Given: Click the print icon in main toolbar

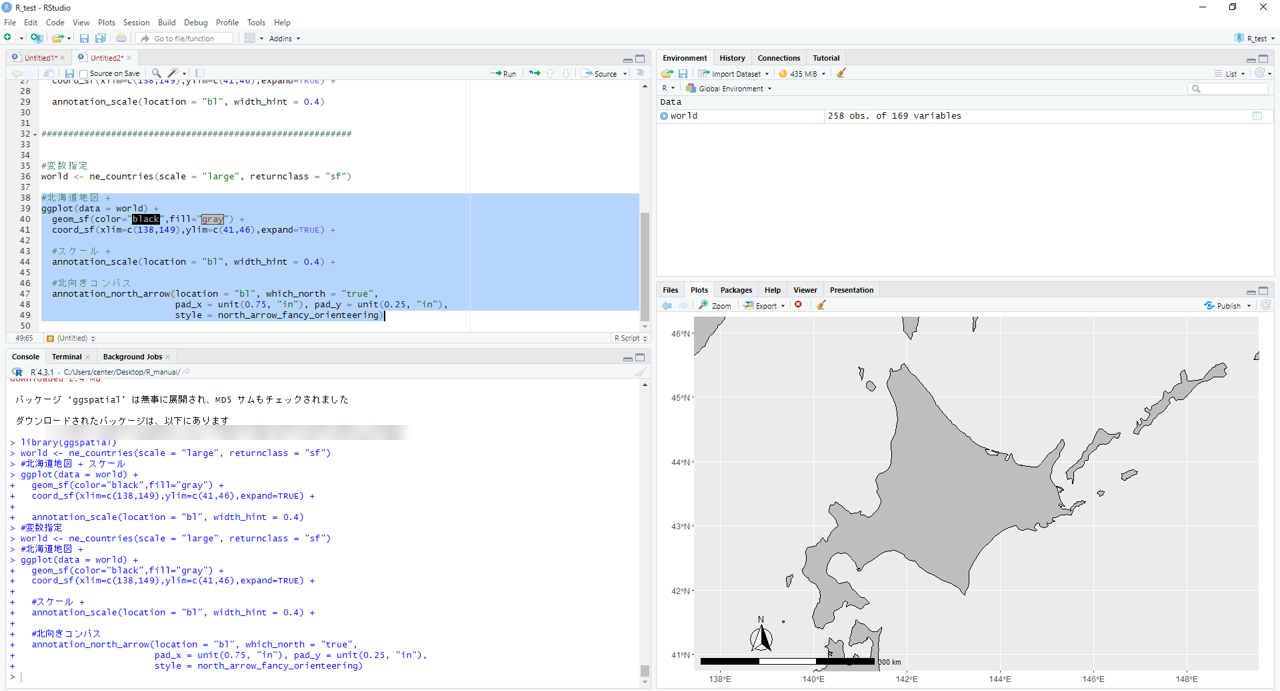Looking at the screenshot, I should (121, 38).
